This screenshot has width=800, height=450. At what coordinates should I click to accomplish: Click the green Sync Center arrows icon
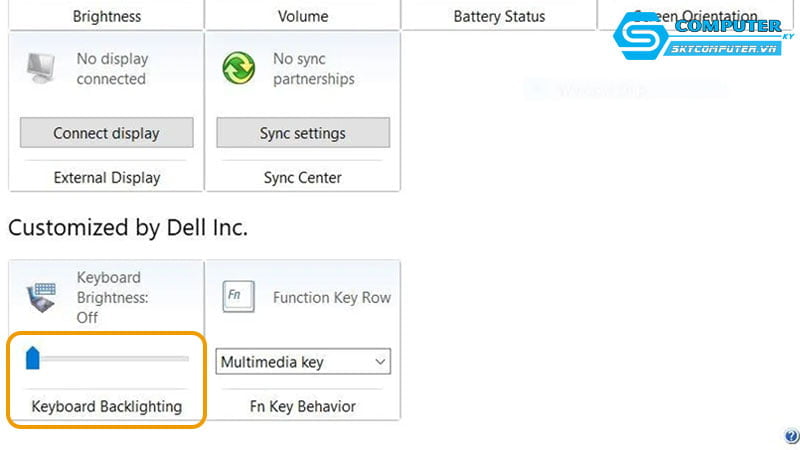[239, 69]
